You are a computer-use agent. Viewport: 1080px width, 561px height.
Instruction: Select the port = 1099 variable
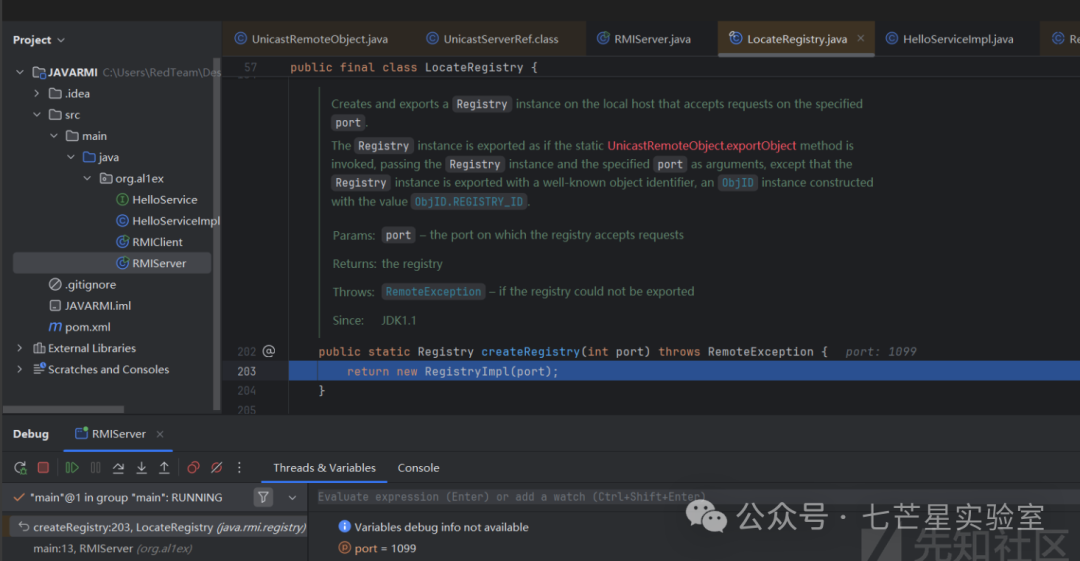377,549
